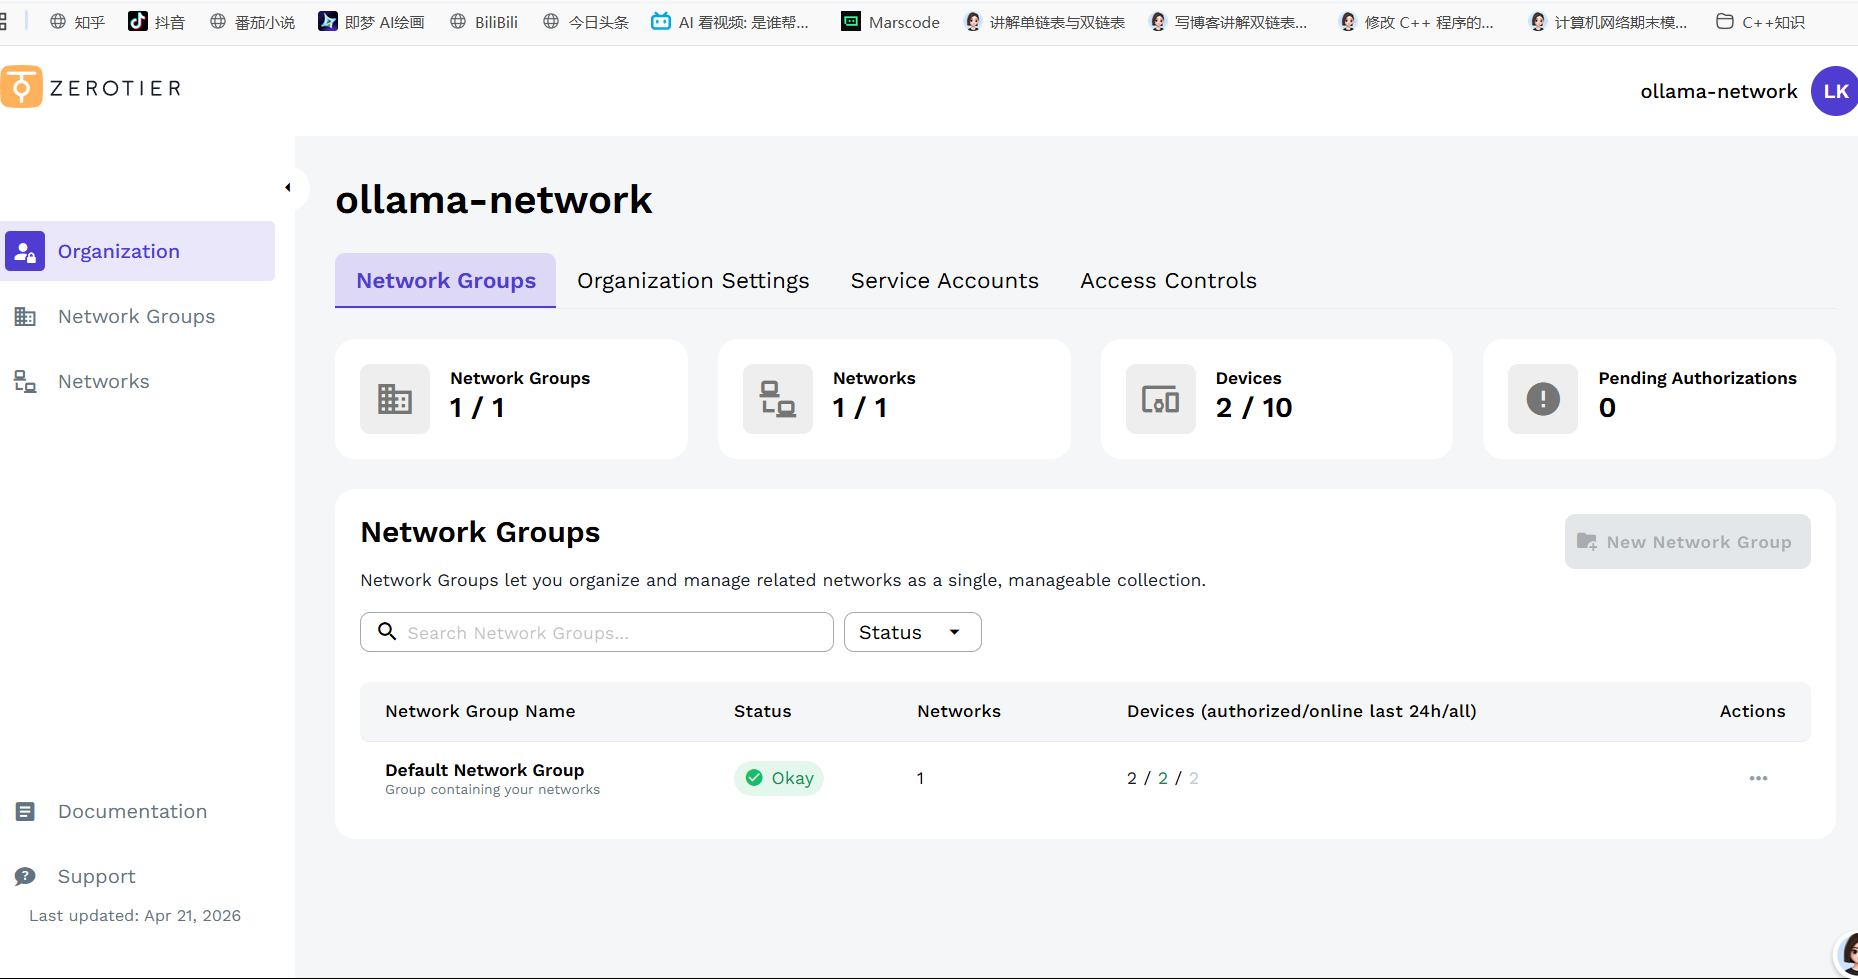
Task: Open the 今日头条 bookmark
Action: click(x=586, y=21)
